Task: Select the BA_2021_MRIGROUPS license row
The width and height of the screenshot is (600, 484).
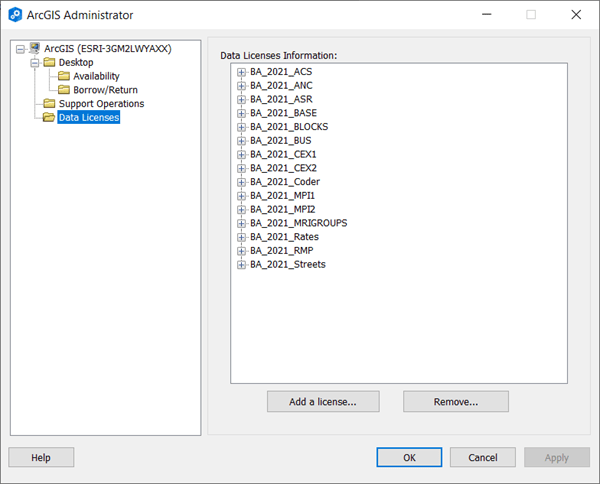Action: [x=298, y=223]
